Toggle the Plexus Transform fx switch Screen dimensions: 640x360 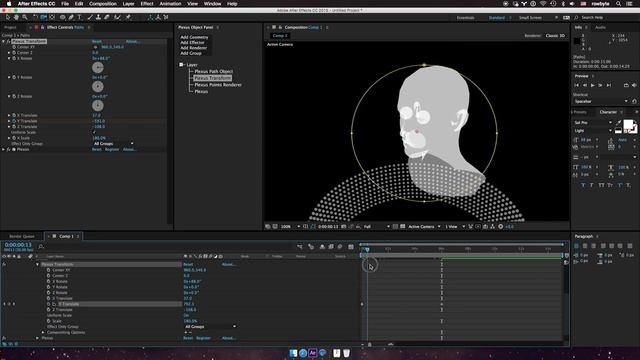pos(8,41)
